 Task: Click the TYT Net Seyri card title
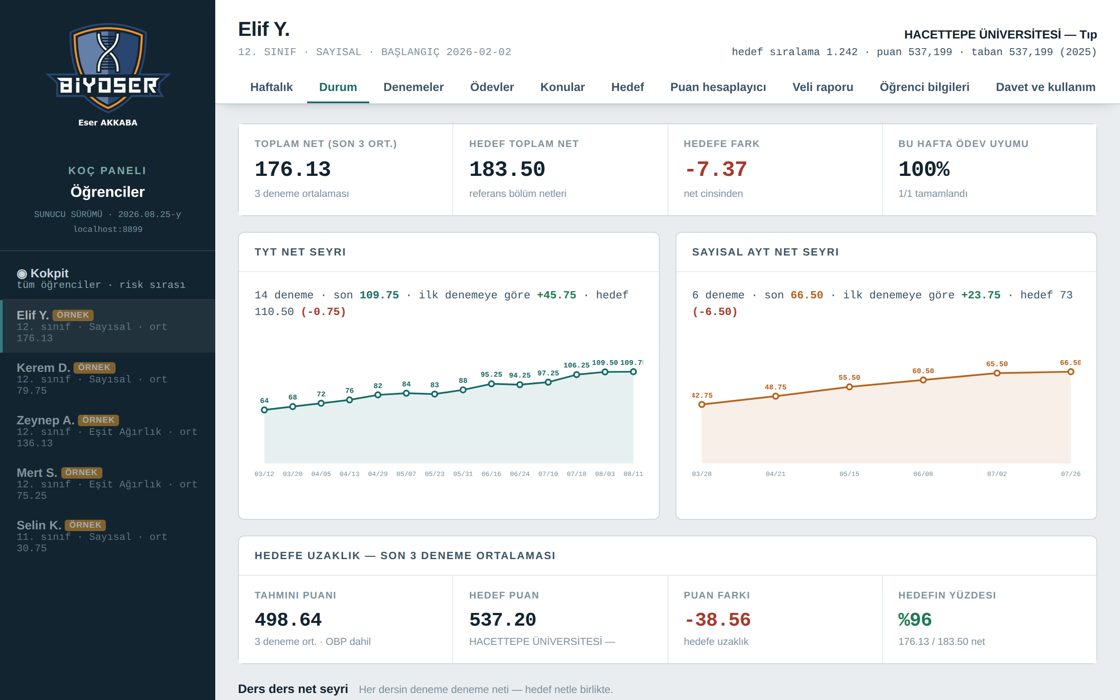point(300,252)
